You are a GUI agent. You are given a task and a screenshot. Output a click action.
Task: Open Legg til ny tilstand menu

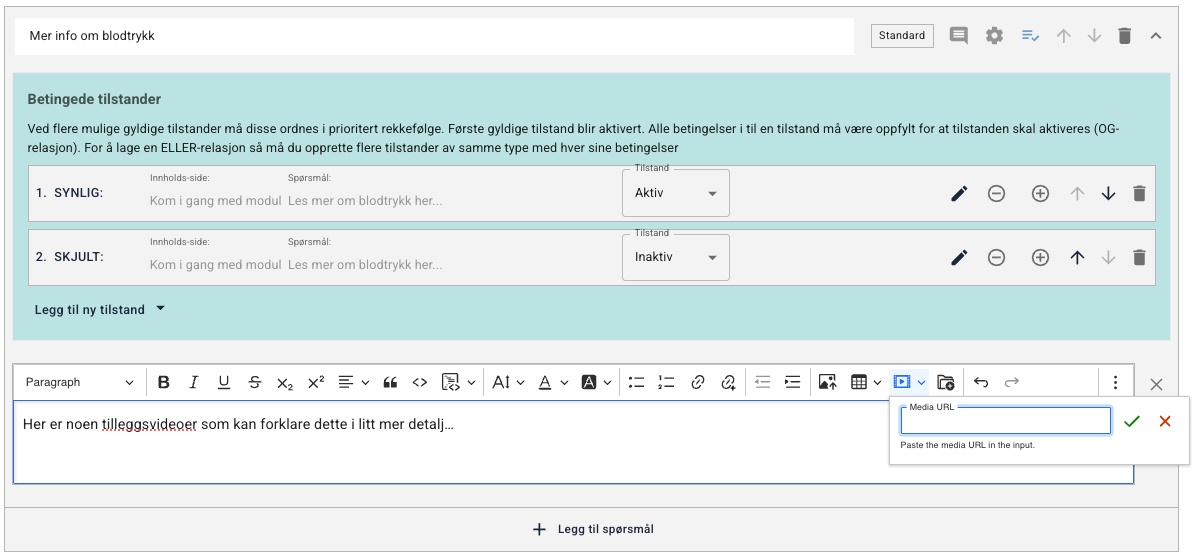click(x=100, y=309)
